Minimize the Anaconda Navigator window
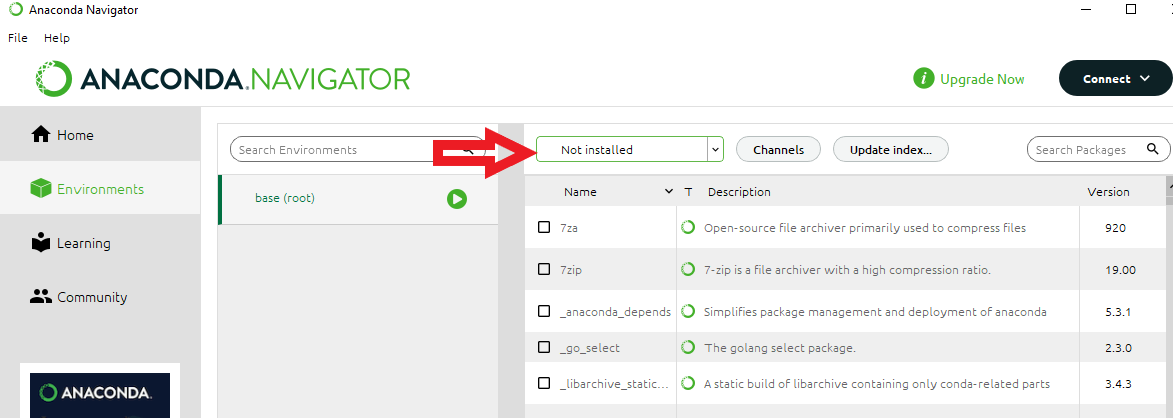The height and width of the screenshot is (418, 1173). tap(1085, 10)
